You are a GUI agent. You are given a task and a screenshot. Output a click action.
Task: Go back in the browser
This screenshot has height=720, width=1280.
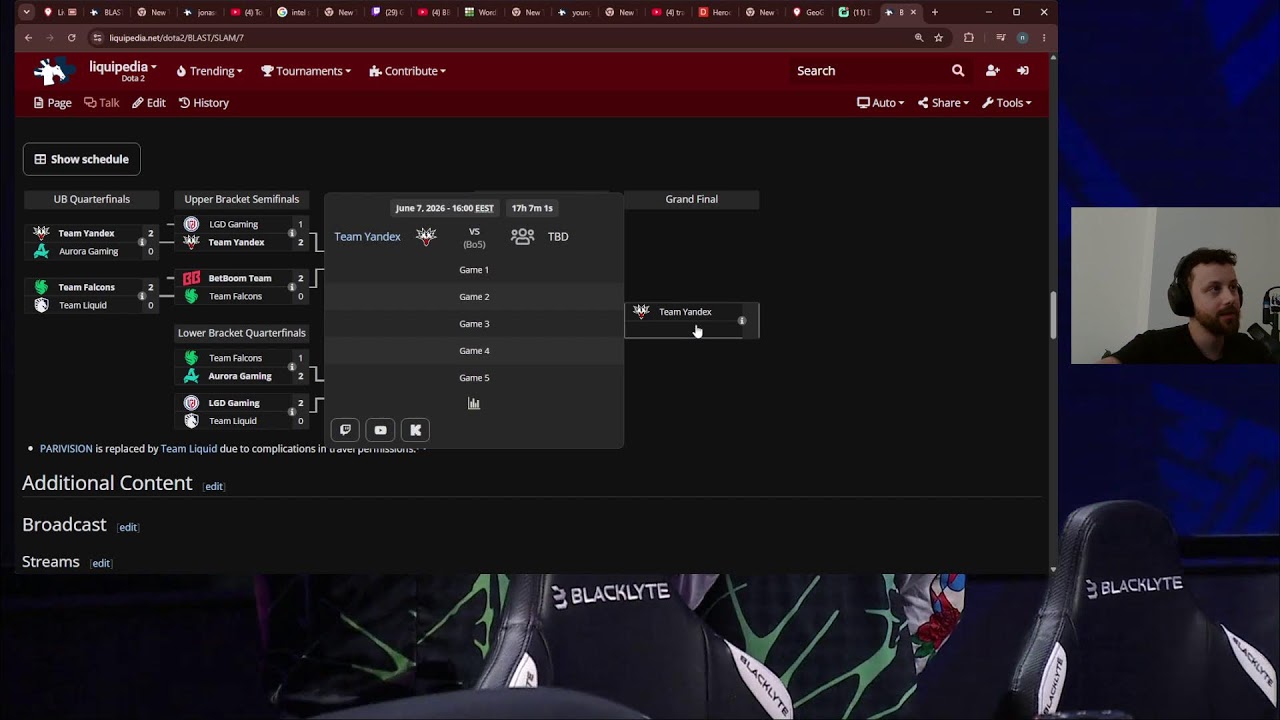pos(28,38)
